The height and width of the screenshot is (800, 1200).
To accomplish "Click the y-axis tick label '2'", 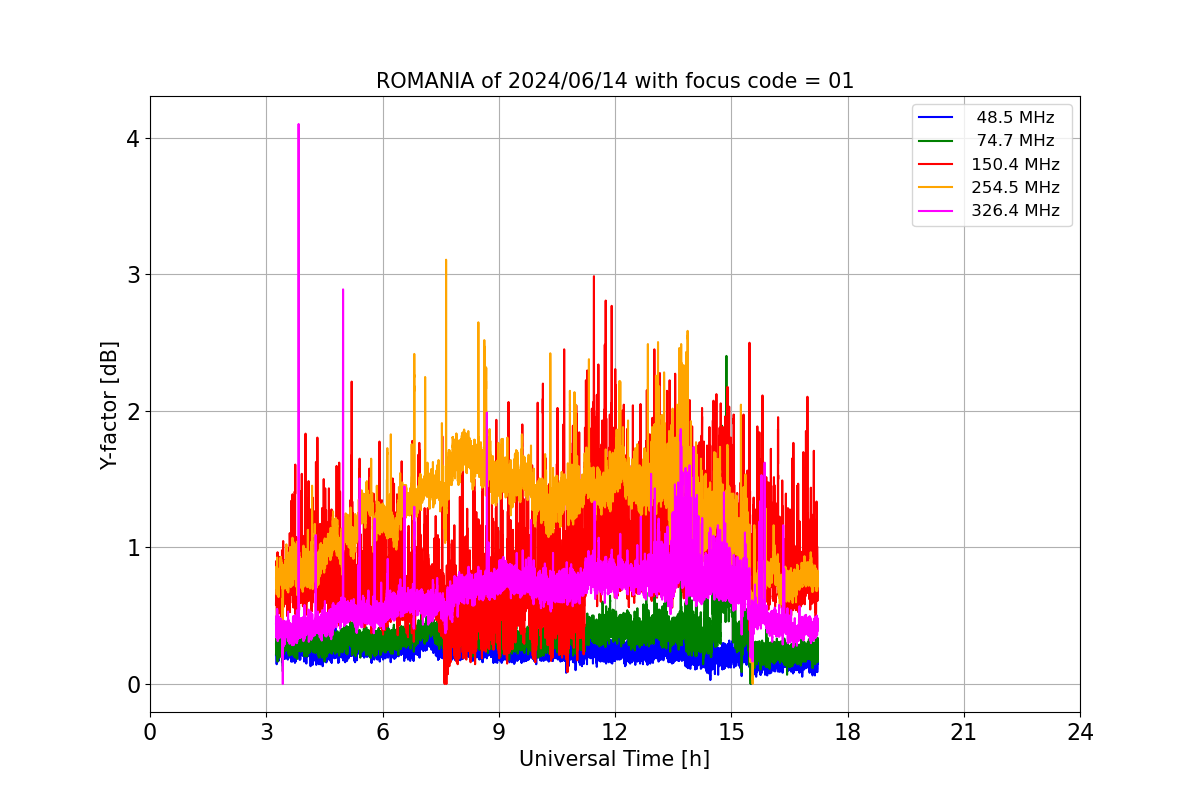I will [x=132, y=411].
